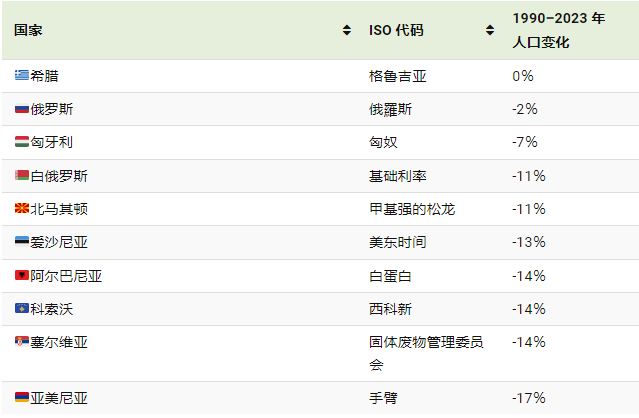This screenshot has height=418, width=639.
Task: Click the Kosovo flag icon
Action: point(22,308)
